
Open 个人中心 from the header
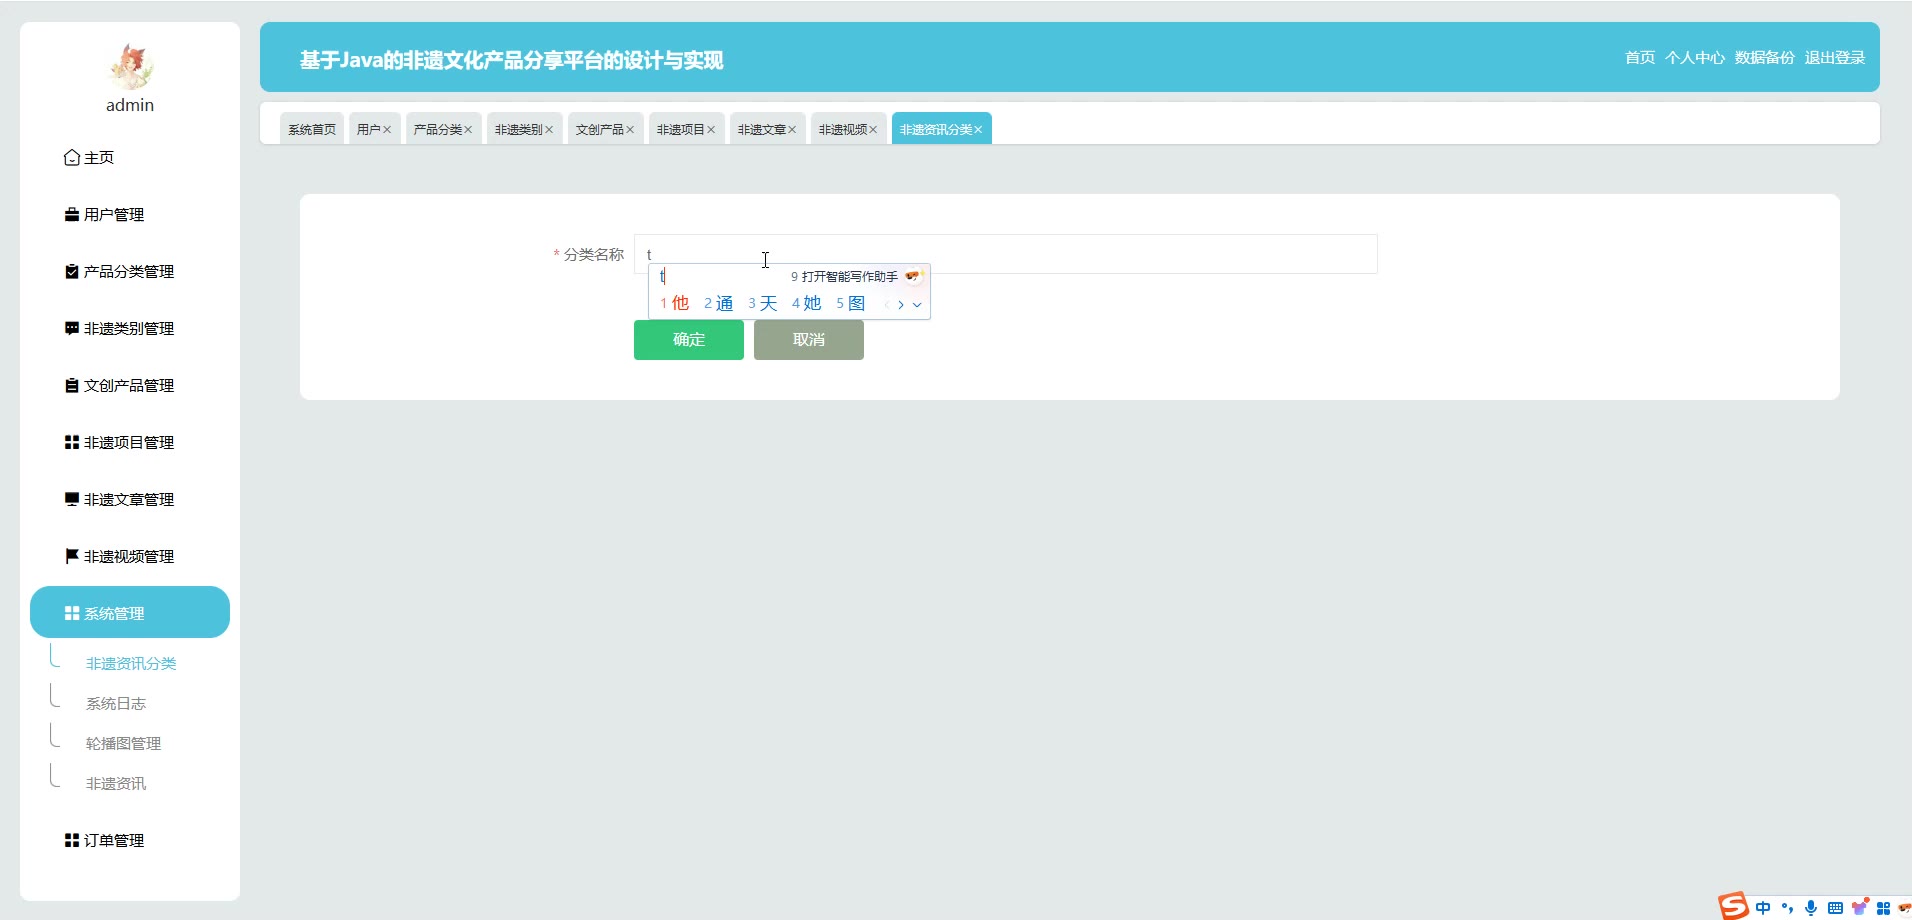pyautogui.click(x=1695, y=58)
